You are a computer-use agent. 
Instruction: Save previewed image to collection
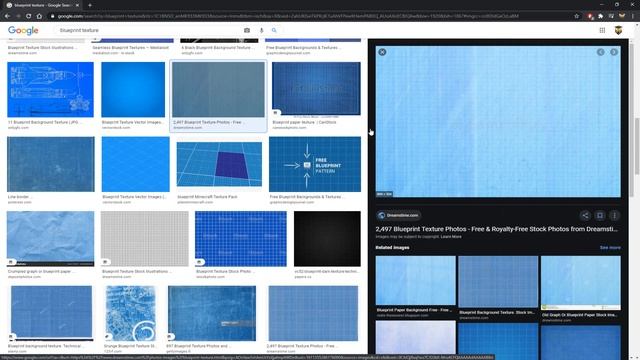600,216
